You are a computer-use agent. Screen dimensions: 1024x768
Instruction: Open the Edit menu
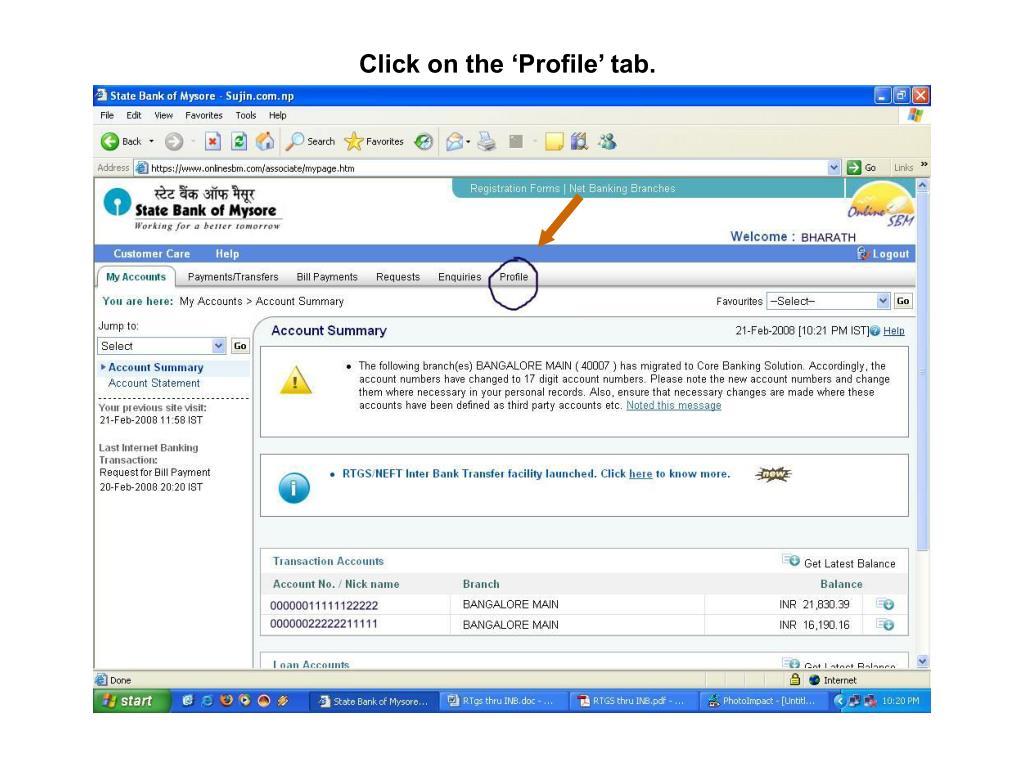(x=134, y=116)
